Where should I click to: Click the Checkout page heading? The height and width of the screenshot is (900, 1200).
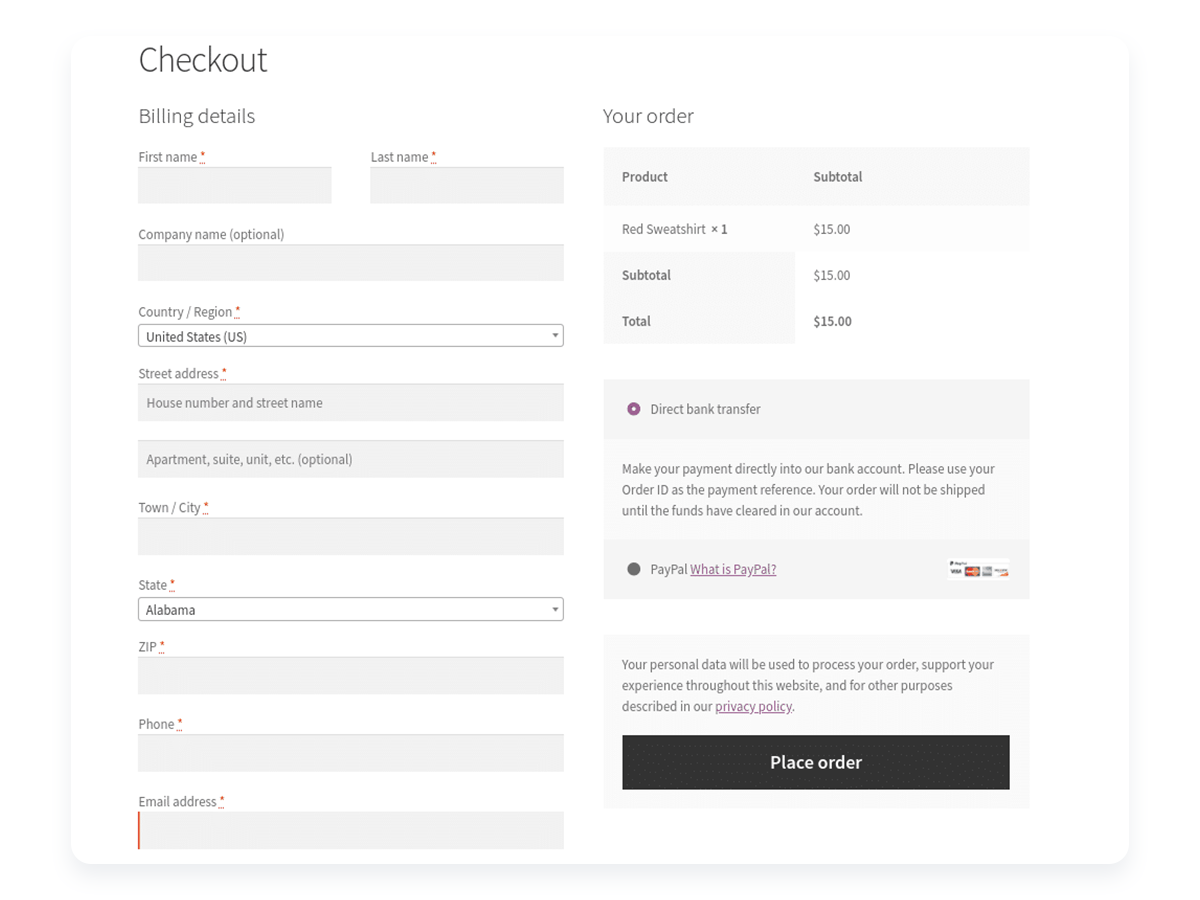[203, 60]
